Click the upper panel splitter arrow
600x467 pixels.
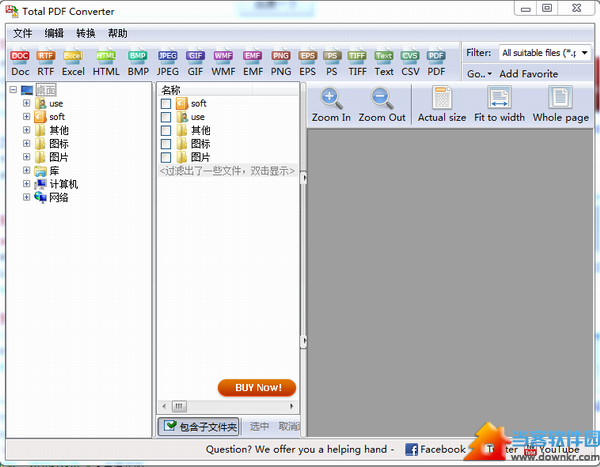tap(303, 178)
